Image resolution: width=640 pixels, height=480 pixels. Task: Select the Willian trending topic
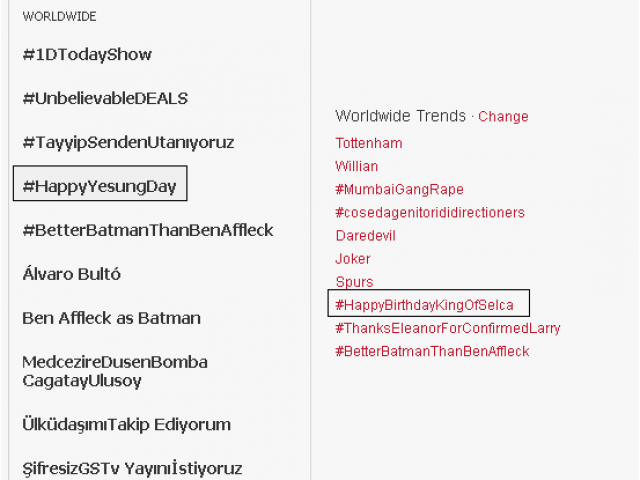point(357,166)
